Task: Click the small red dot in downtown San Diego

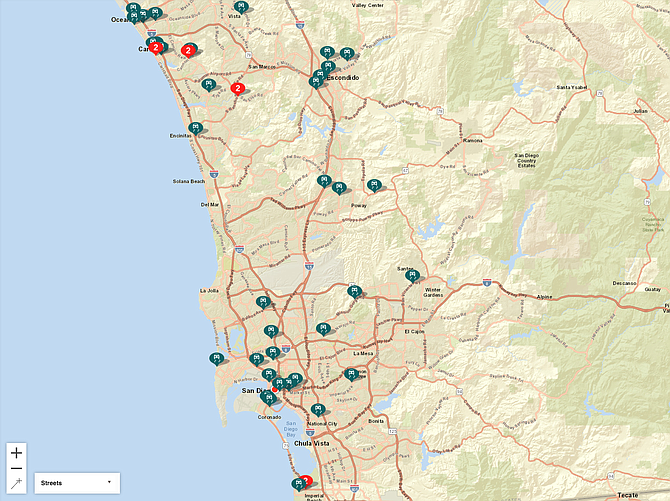Action: click(275, 390)
